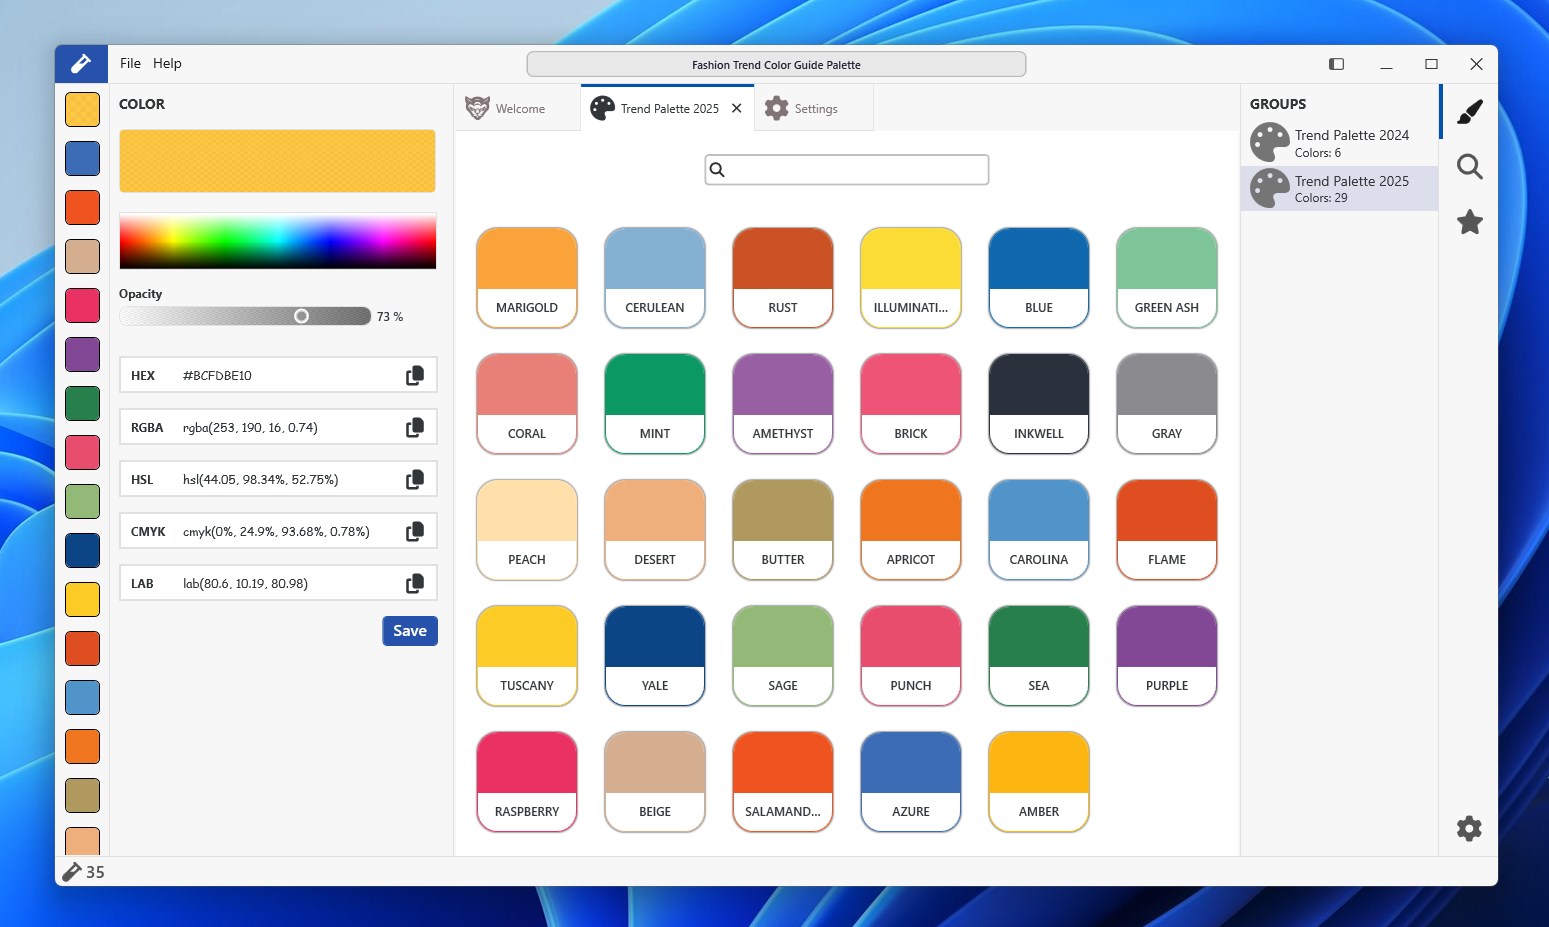
Task: Select the Brick color card
Action: [x=911, y=404]
